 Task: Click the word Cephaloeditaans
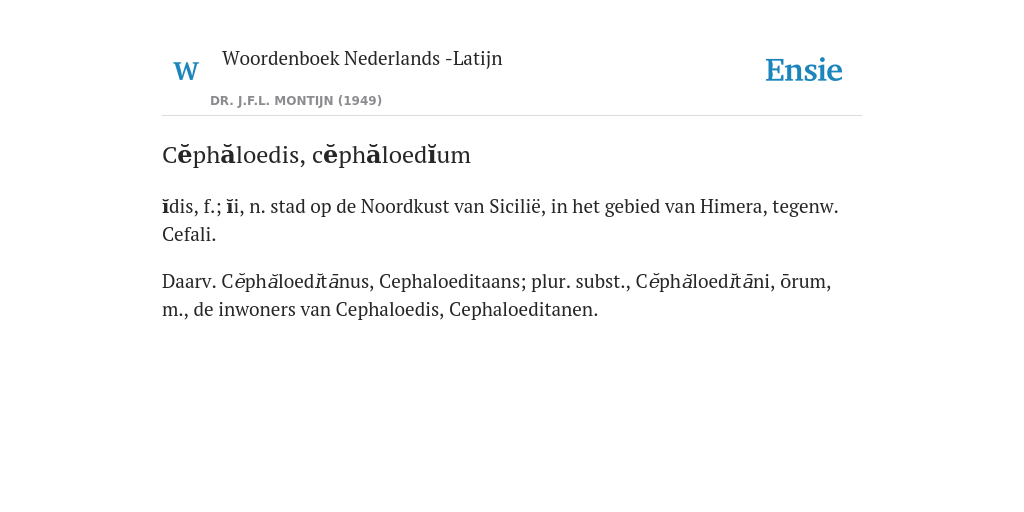[x=453, y=281]
